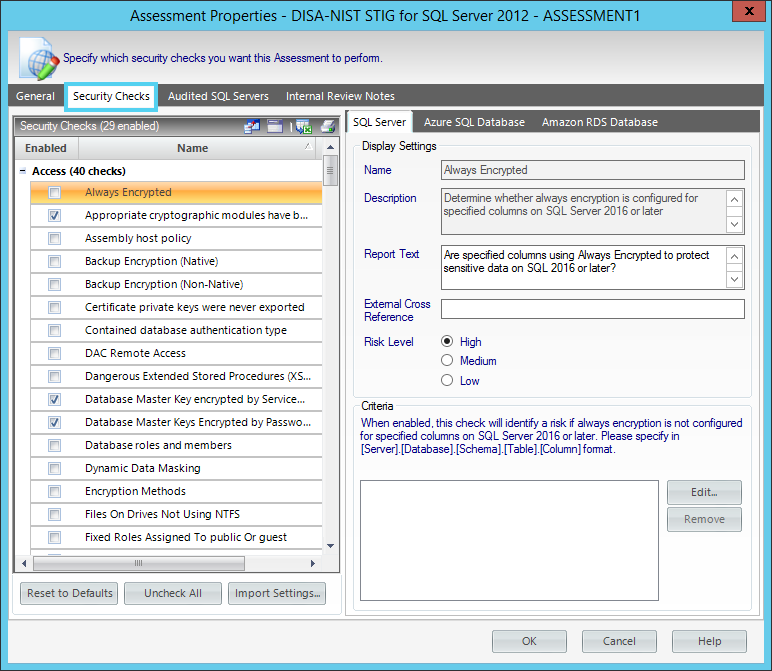Switch to the Audited SQL Servers tab

(x=218, y=96)
